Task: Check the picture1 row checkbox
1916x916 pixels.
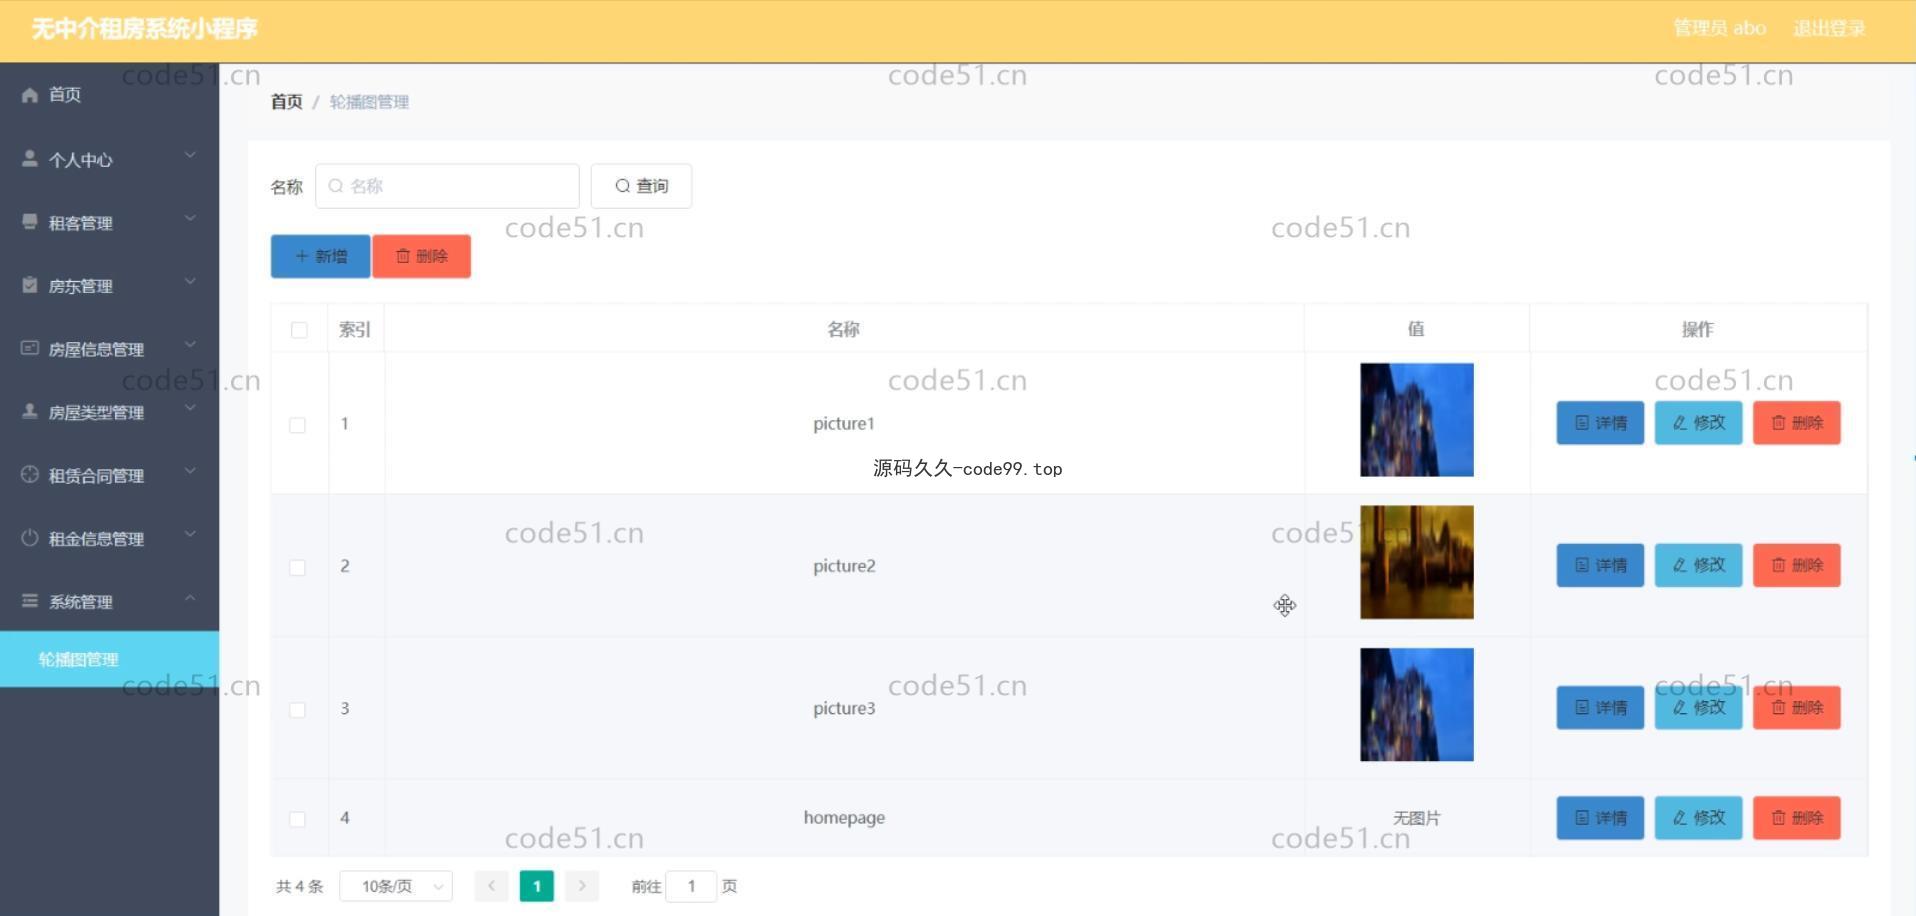Action: click(x=297, y=425)
